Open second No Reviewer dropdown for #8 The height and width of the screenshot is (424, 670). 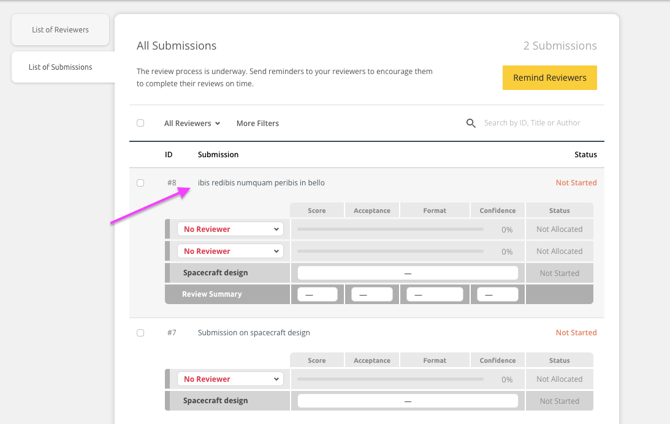tap(230, 251)
